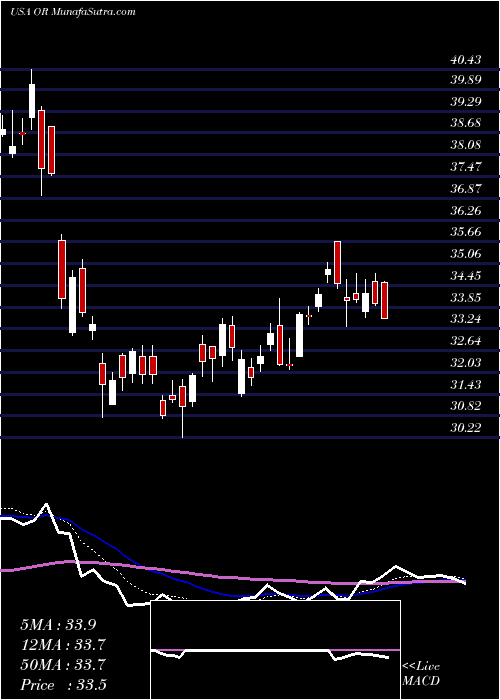Click the 33.85 price level label
The width and height of the screenshot is (500, 700).
pos(466,297)
